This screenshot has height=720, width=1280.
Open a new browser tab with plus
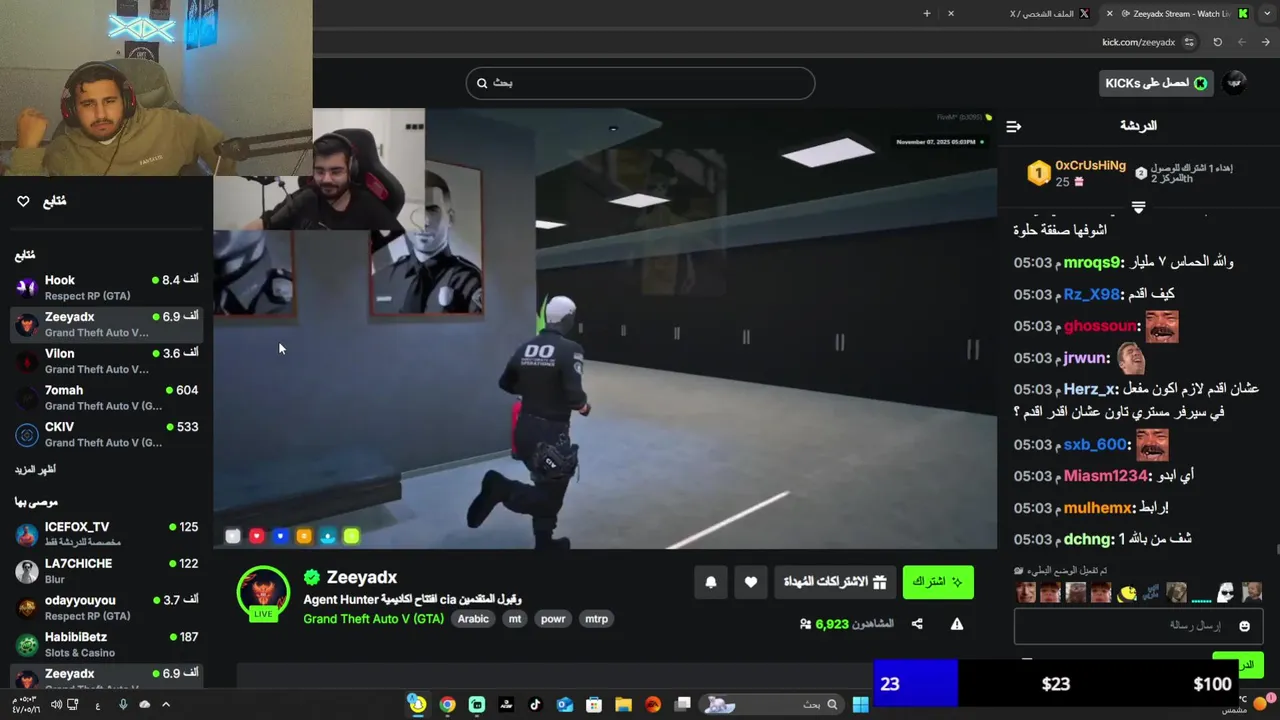pos(927,13)
